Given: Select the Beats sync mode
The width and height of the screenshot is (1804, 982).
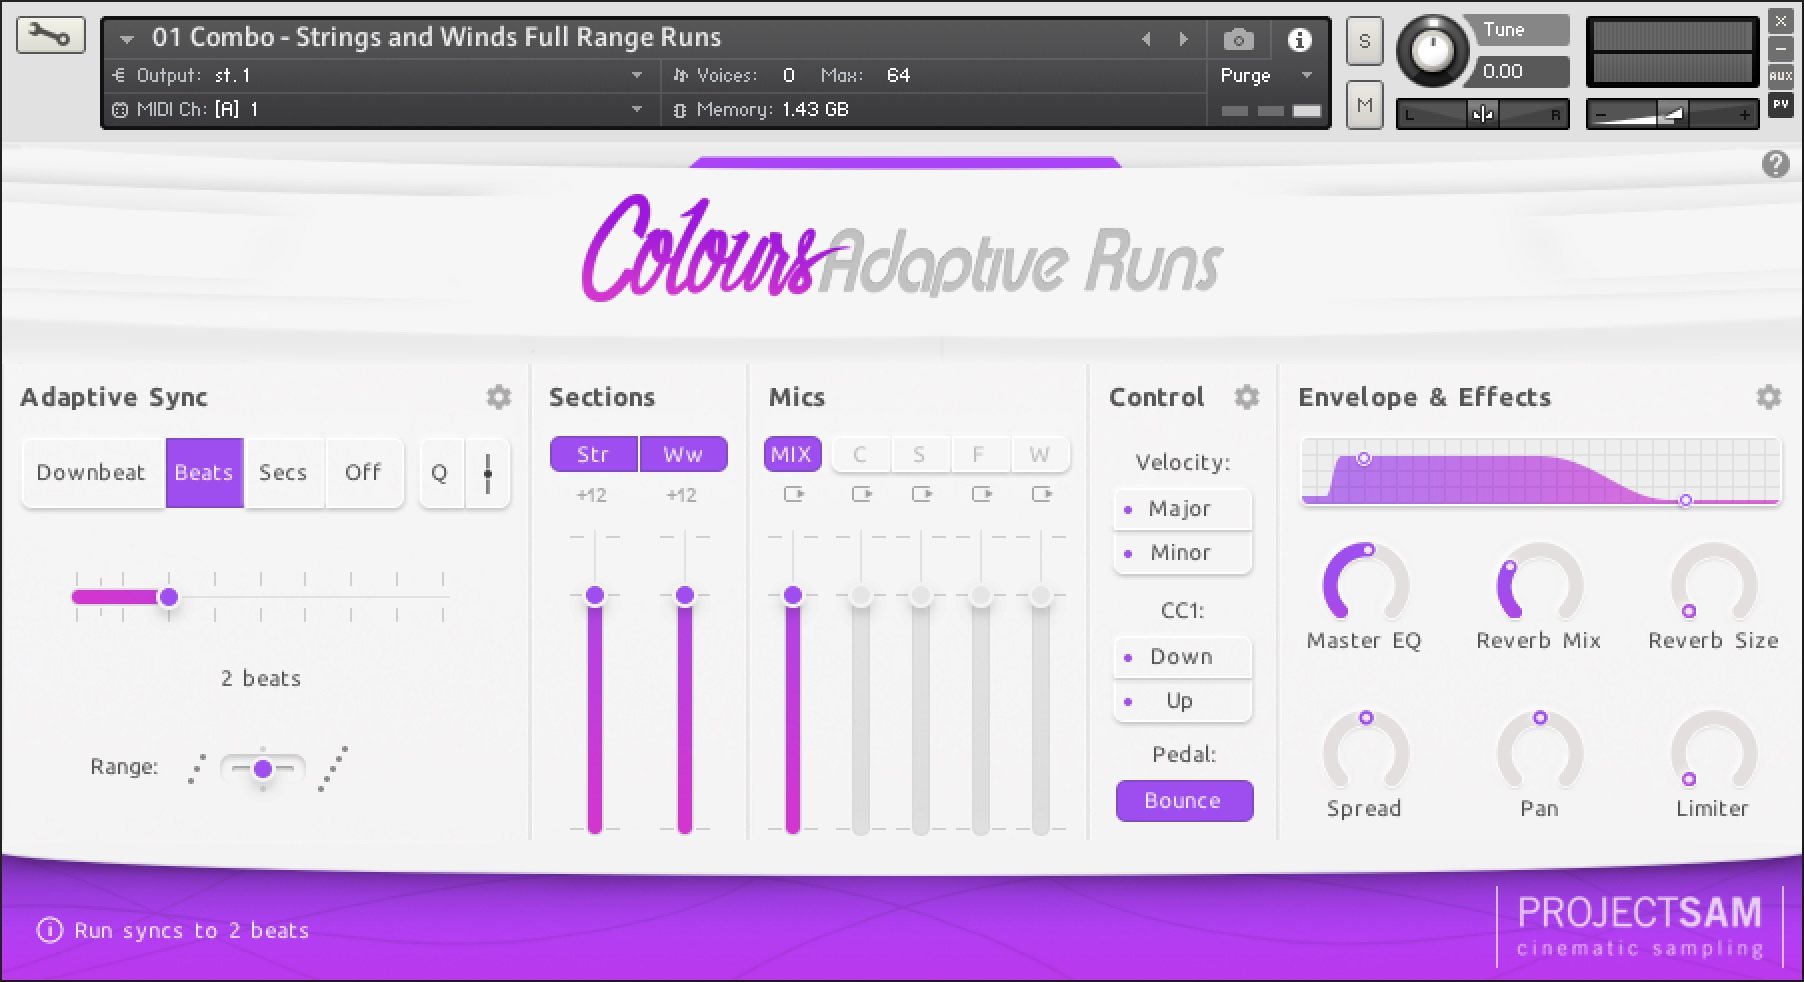Looking at the screenshot, I should point(204,473).
